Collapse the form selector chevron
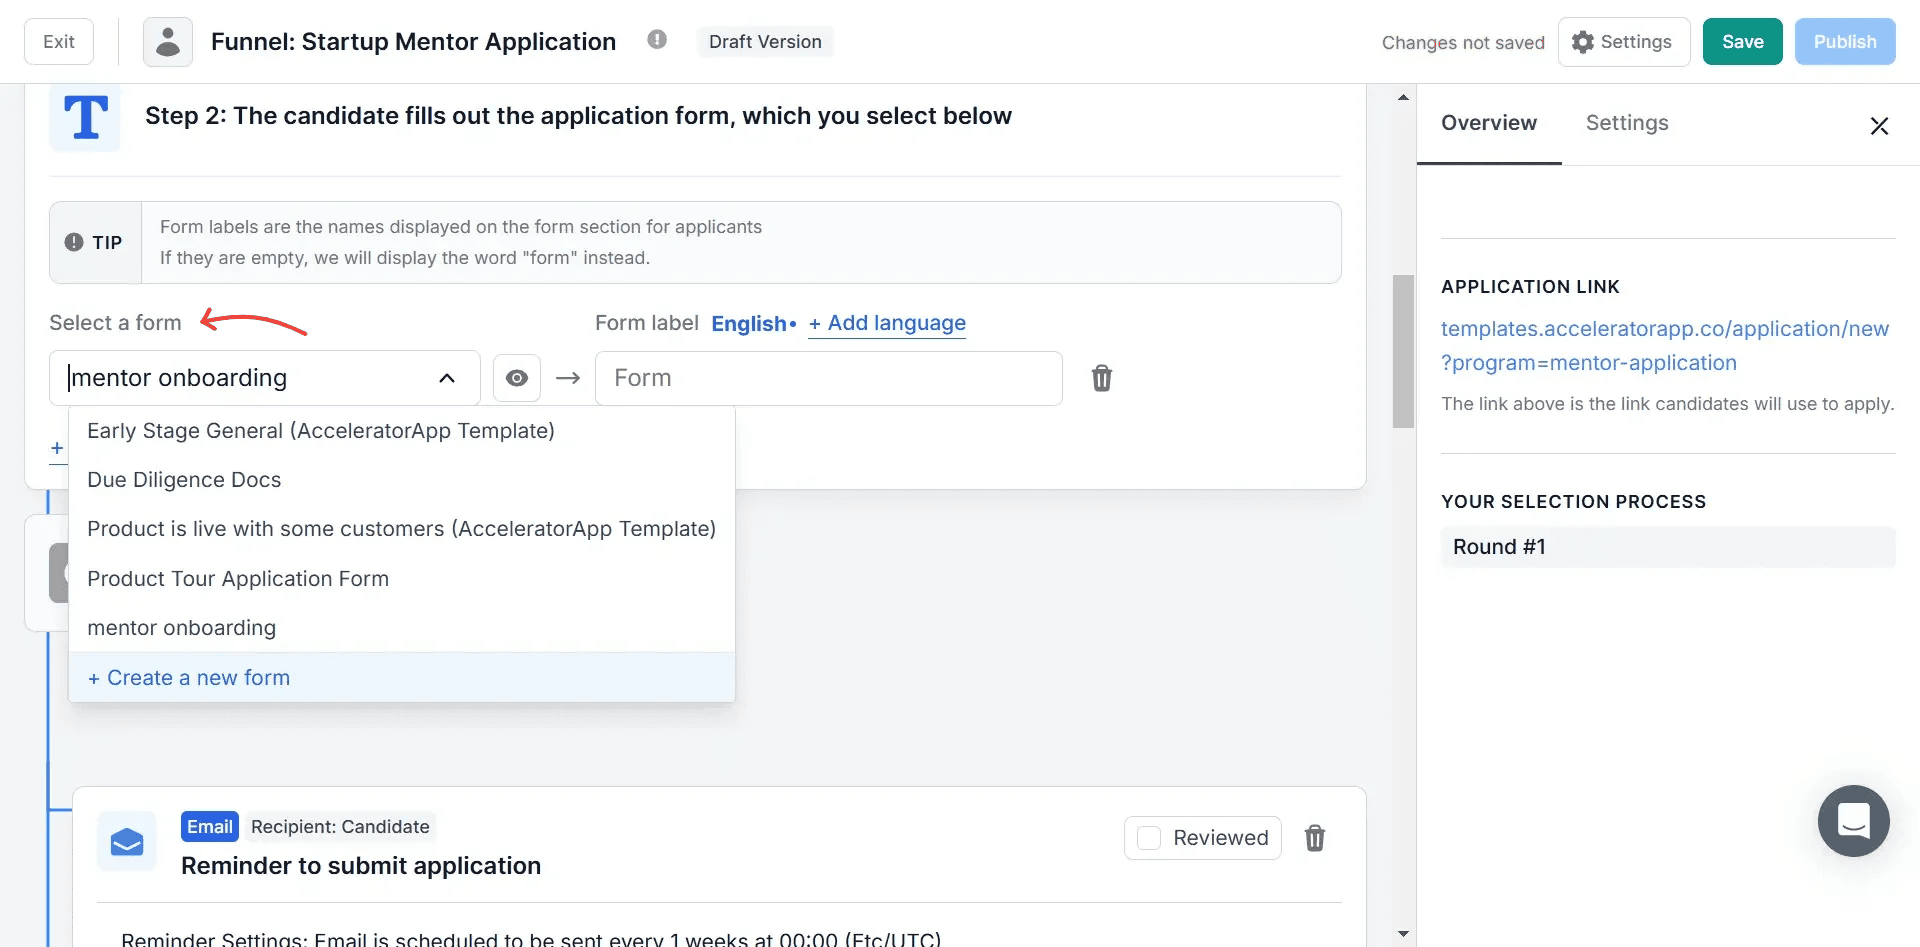 tap(447, 378)
